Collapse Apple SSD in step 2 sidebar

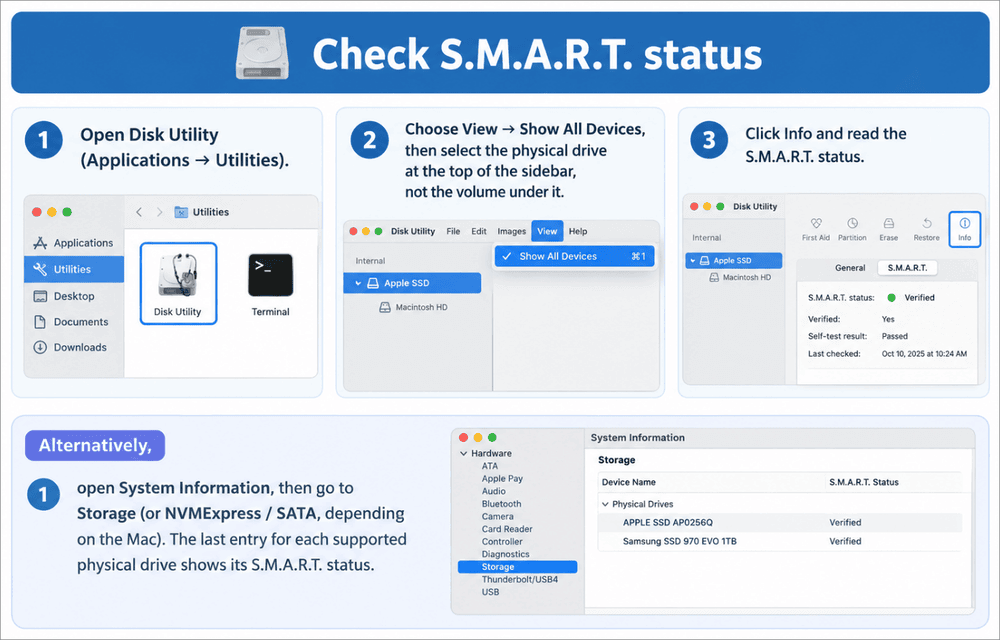point(358,283)
